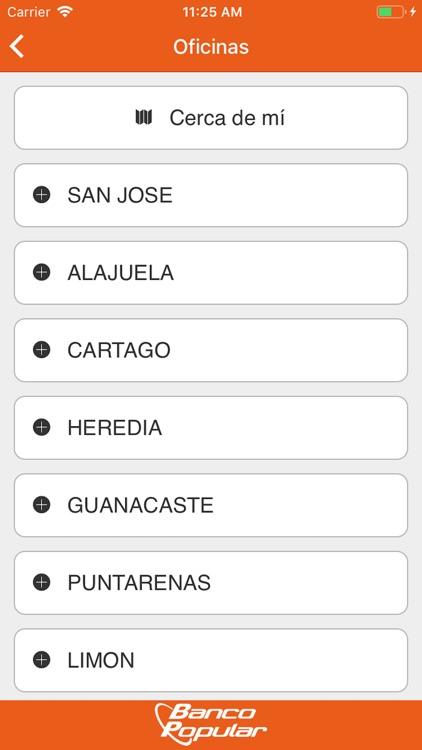Tap the Banco Popular logo
The image size is (422, 750).
pos(211,725)
